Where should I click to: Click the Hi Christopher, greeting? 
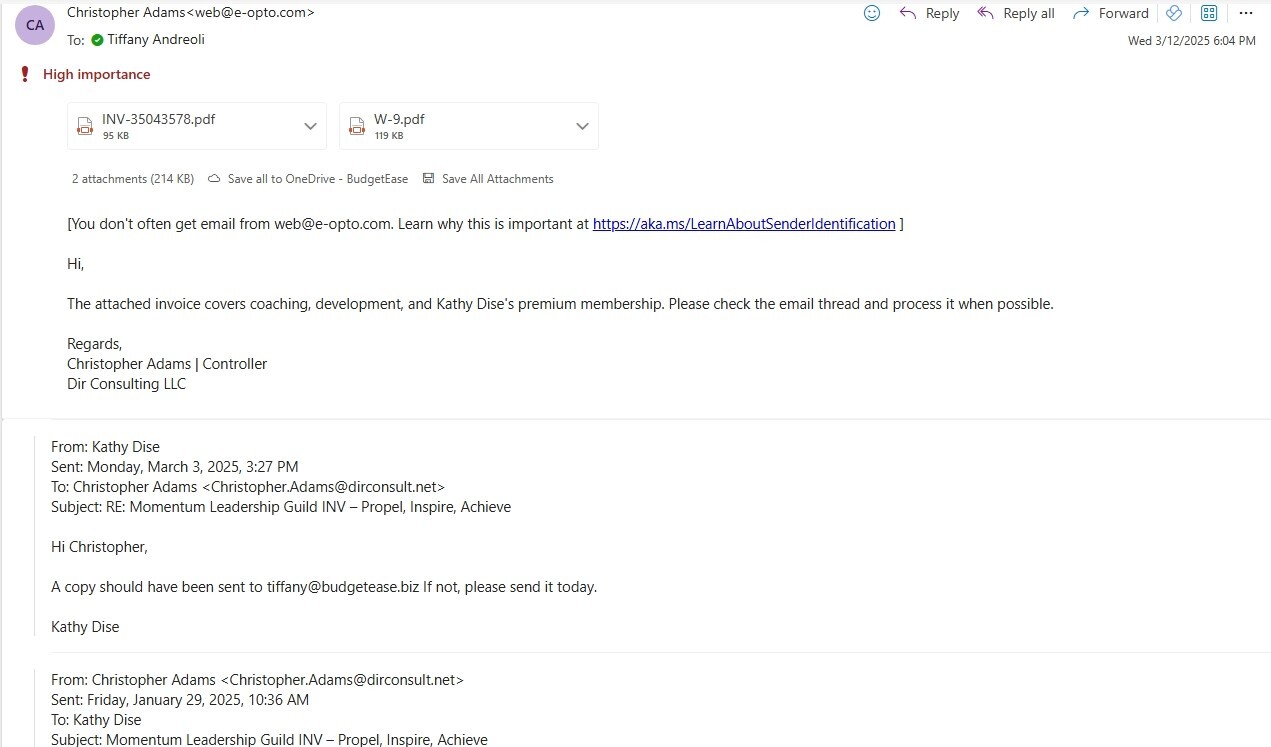coord(99,547)
